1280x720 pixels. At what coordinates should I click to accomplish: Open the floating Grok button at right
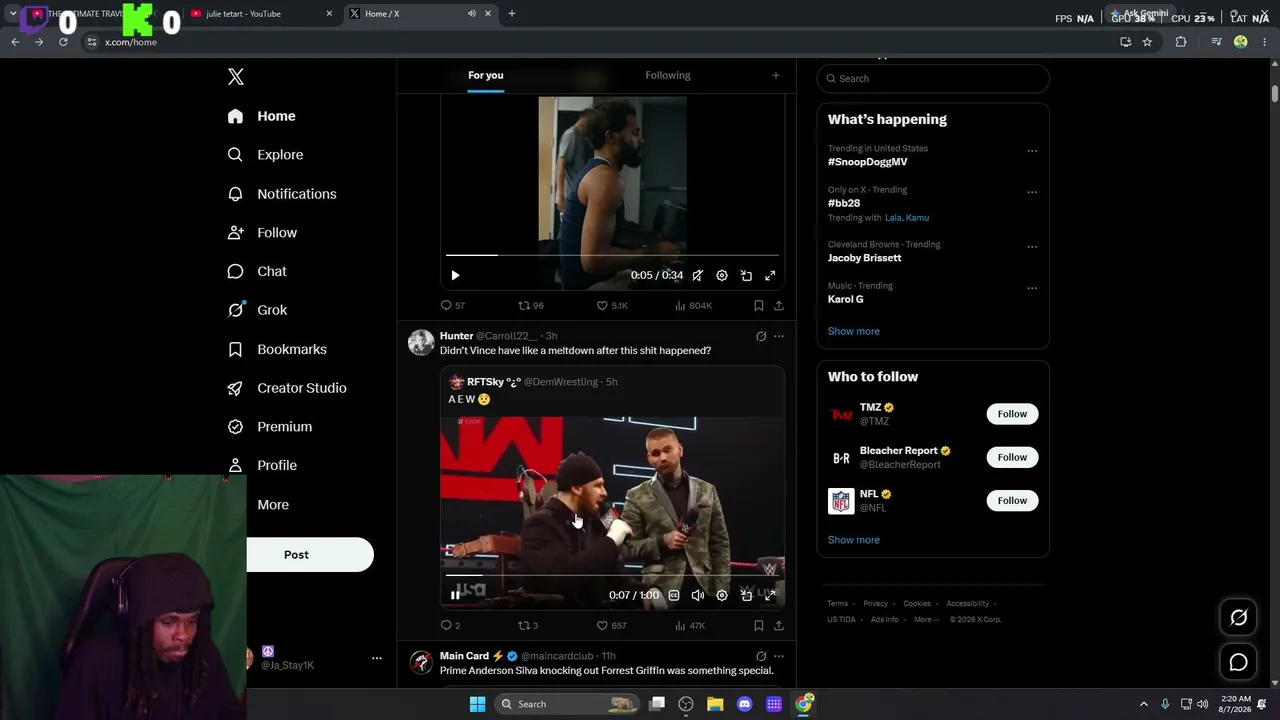tap(1238, 617)
